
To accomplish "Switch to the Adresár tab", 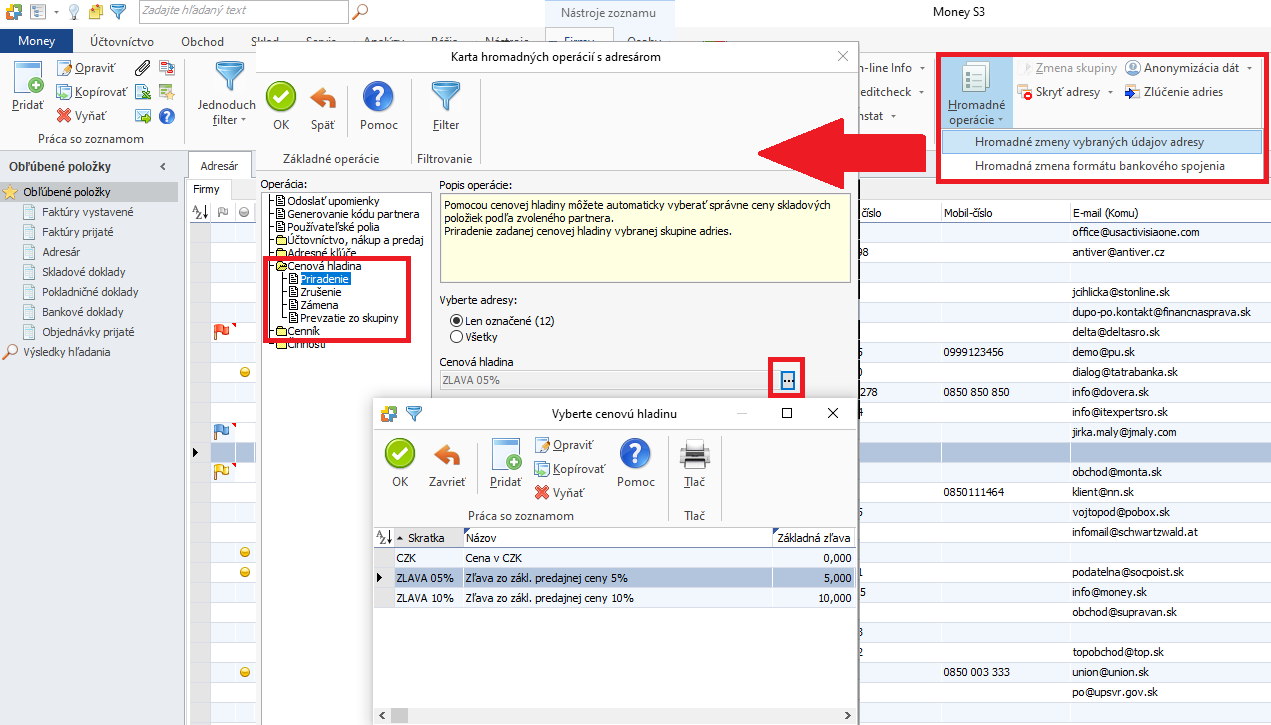I will click(219, 166).
